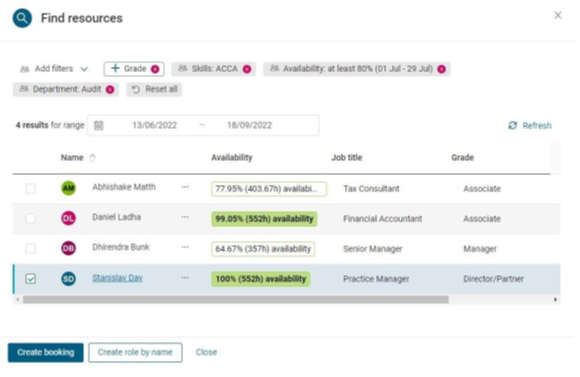Click the Department: Audit filter chip

point(66,90)
